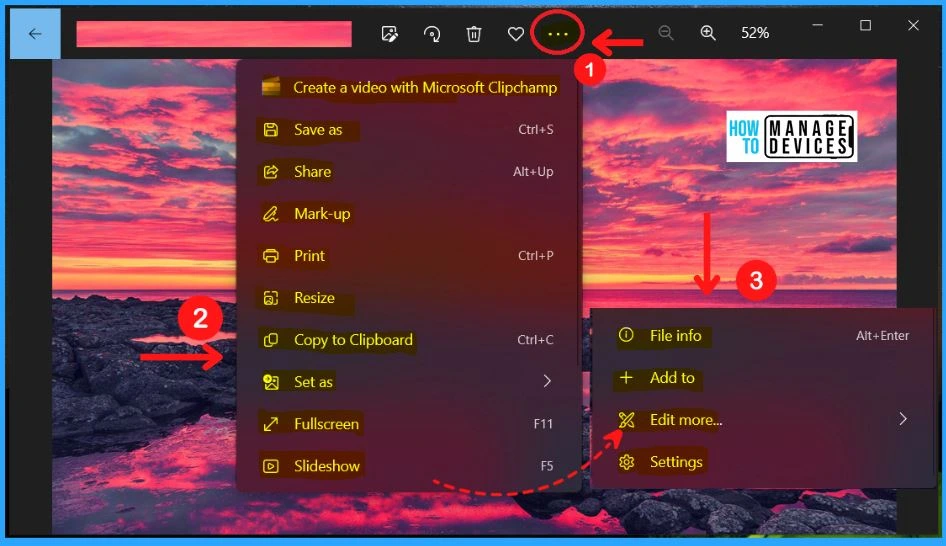This screenshot has width=946, height=546.
Task: Click the Save as floppy disk icon
Action: tap(271, 130)
